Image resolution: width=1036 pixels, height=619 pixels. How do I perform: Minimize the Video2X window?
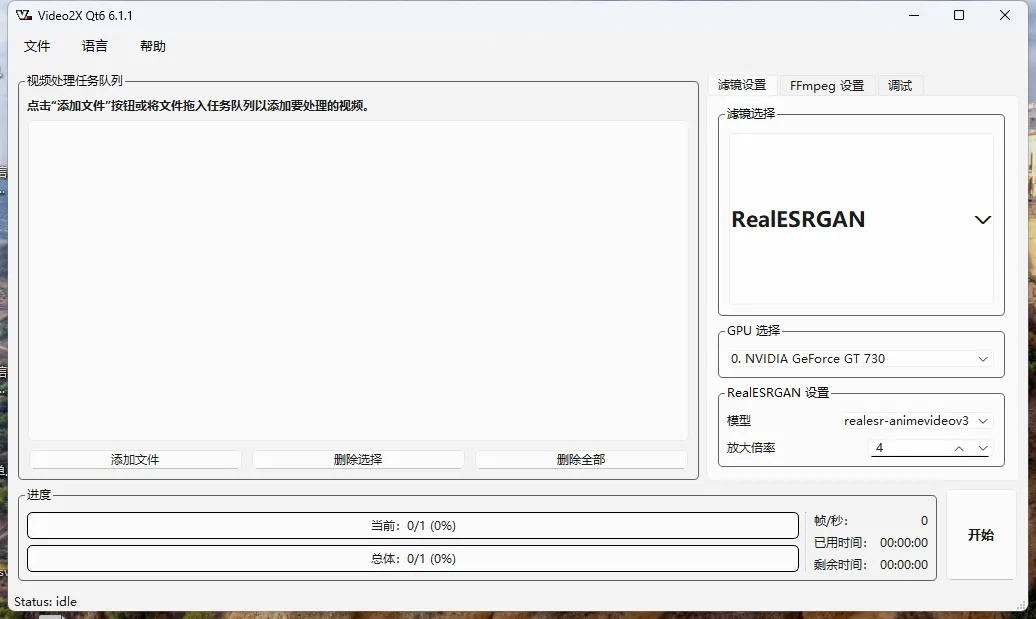pos(914,15)
